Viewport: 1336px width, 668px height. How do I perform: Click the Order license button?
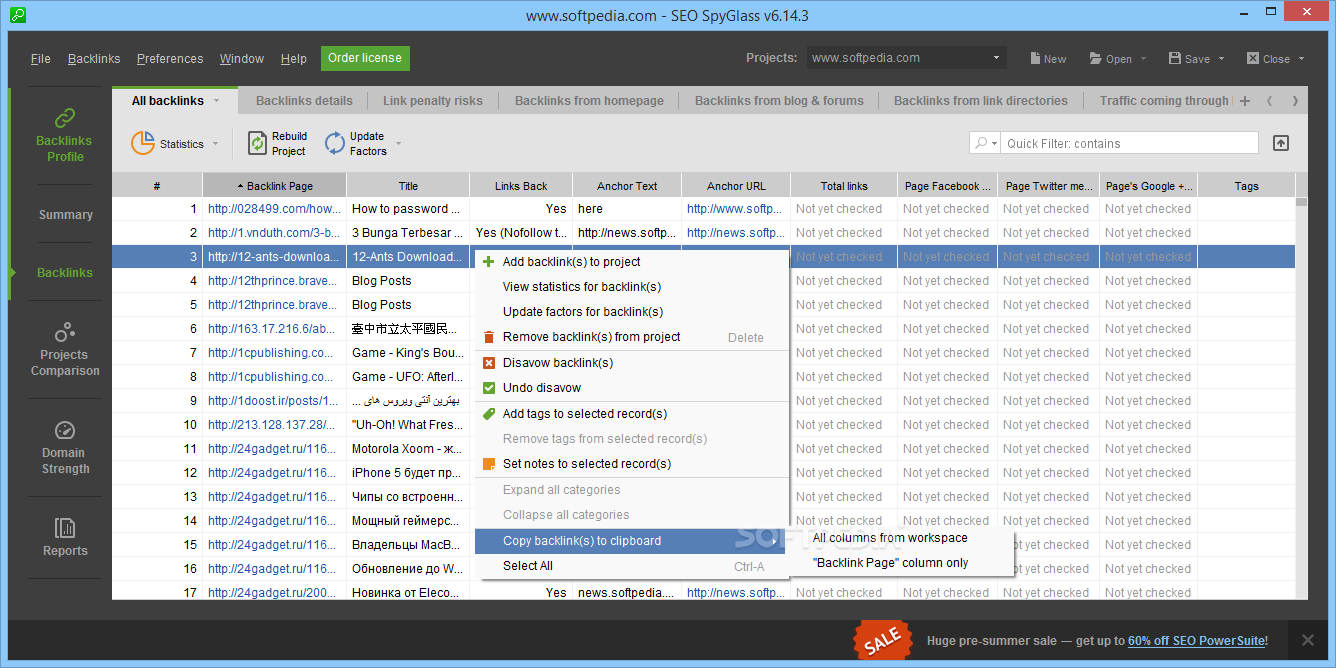click(x=365, y=58)
